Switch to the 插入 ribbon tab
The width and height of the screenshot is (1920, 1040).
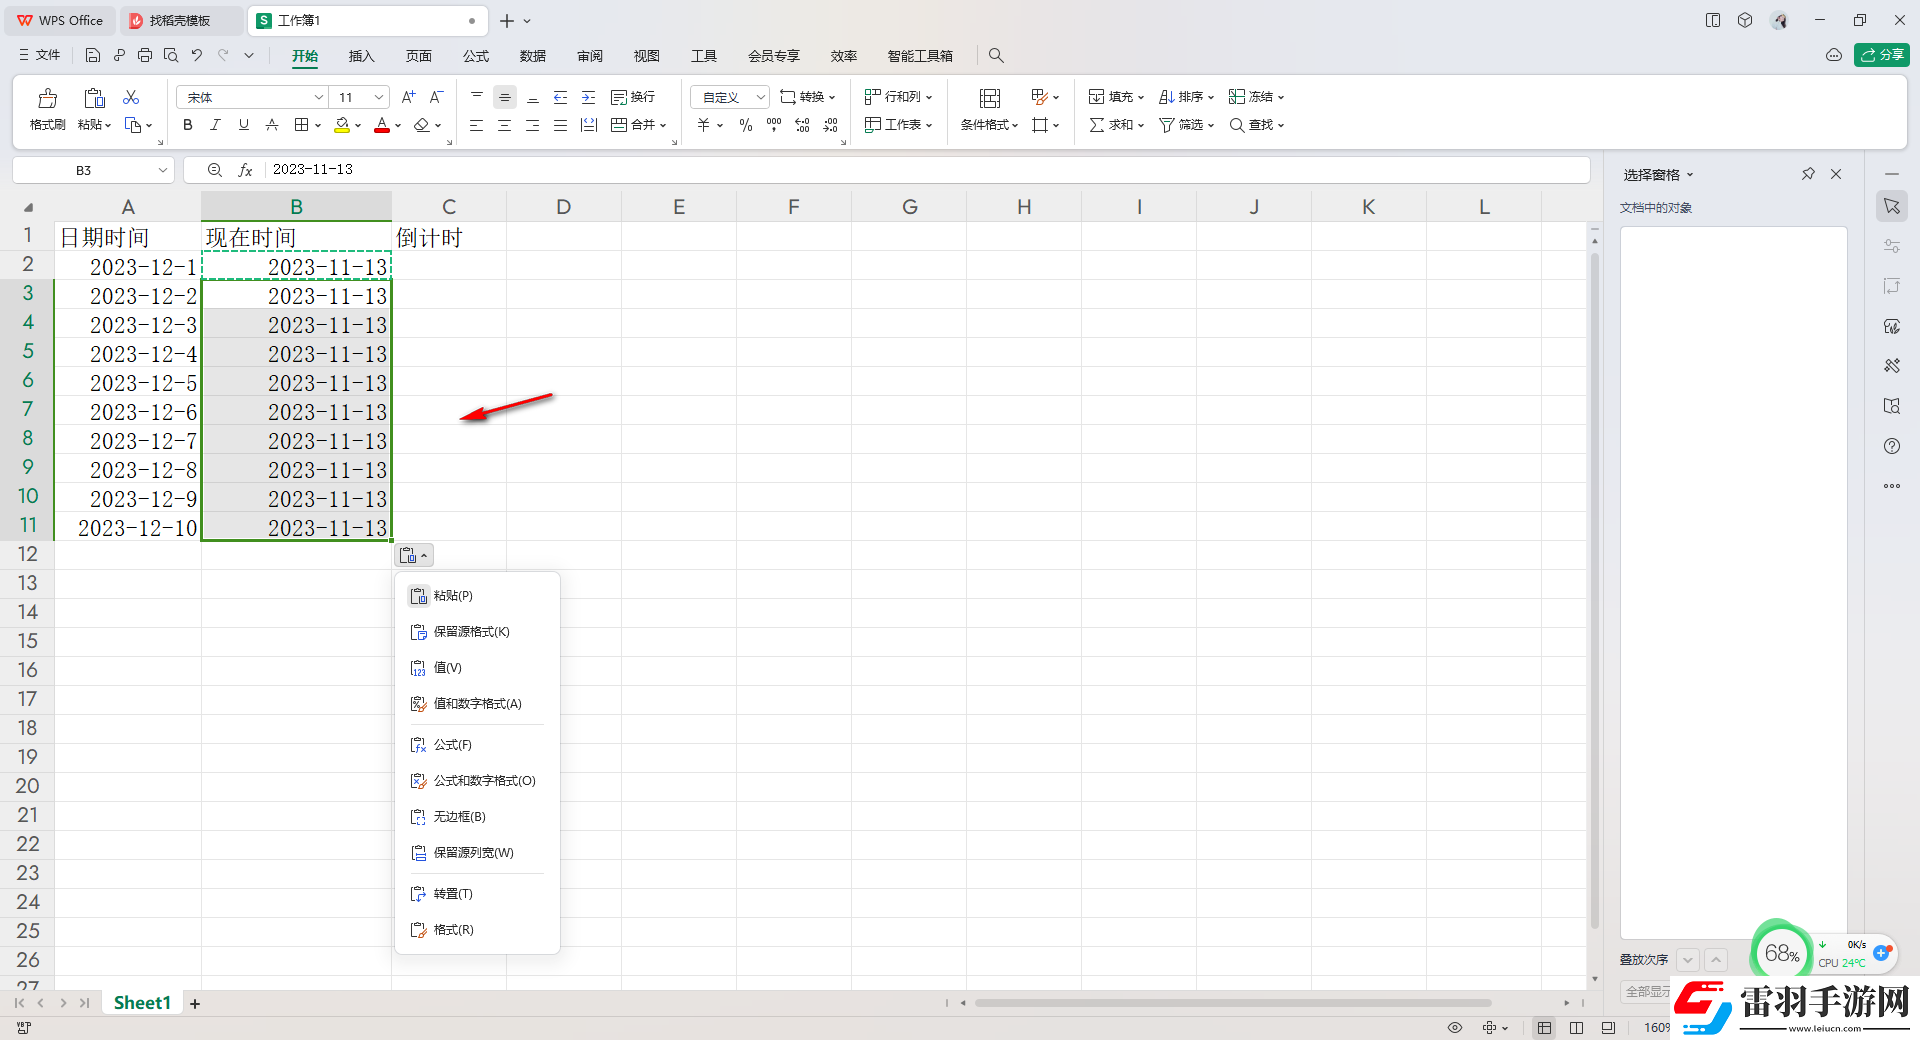point(361,56)
